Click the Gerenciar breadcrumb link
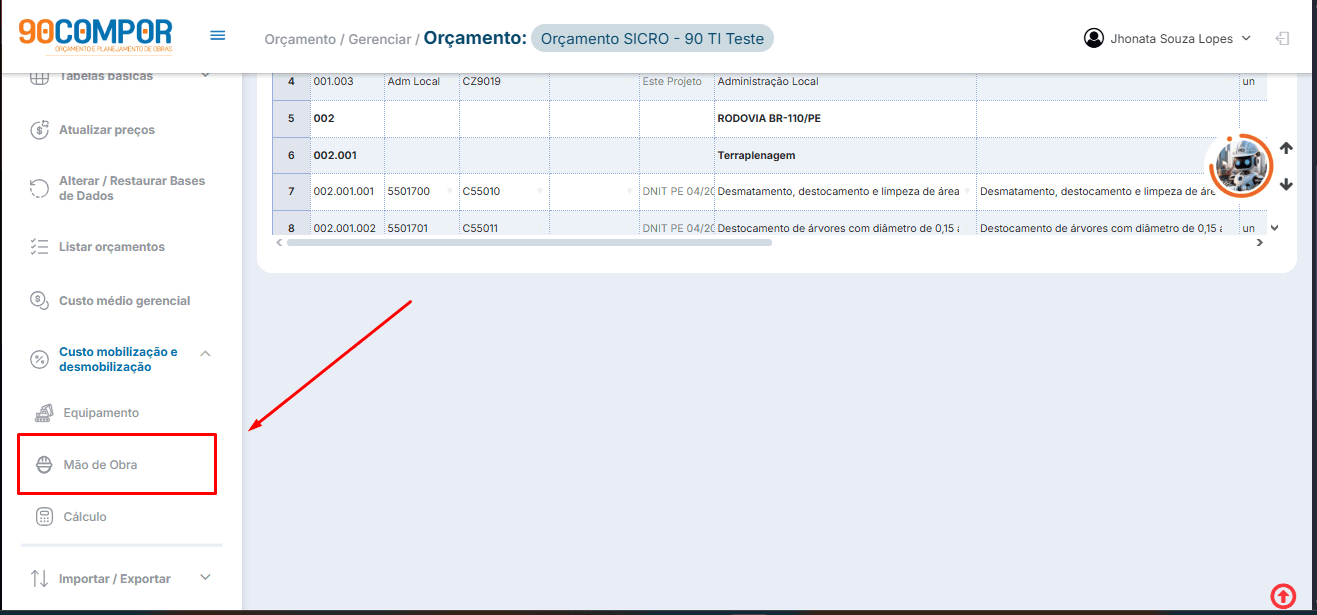The width and height of the screenshot is (1317, 615). coord(379,39)
